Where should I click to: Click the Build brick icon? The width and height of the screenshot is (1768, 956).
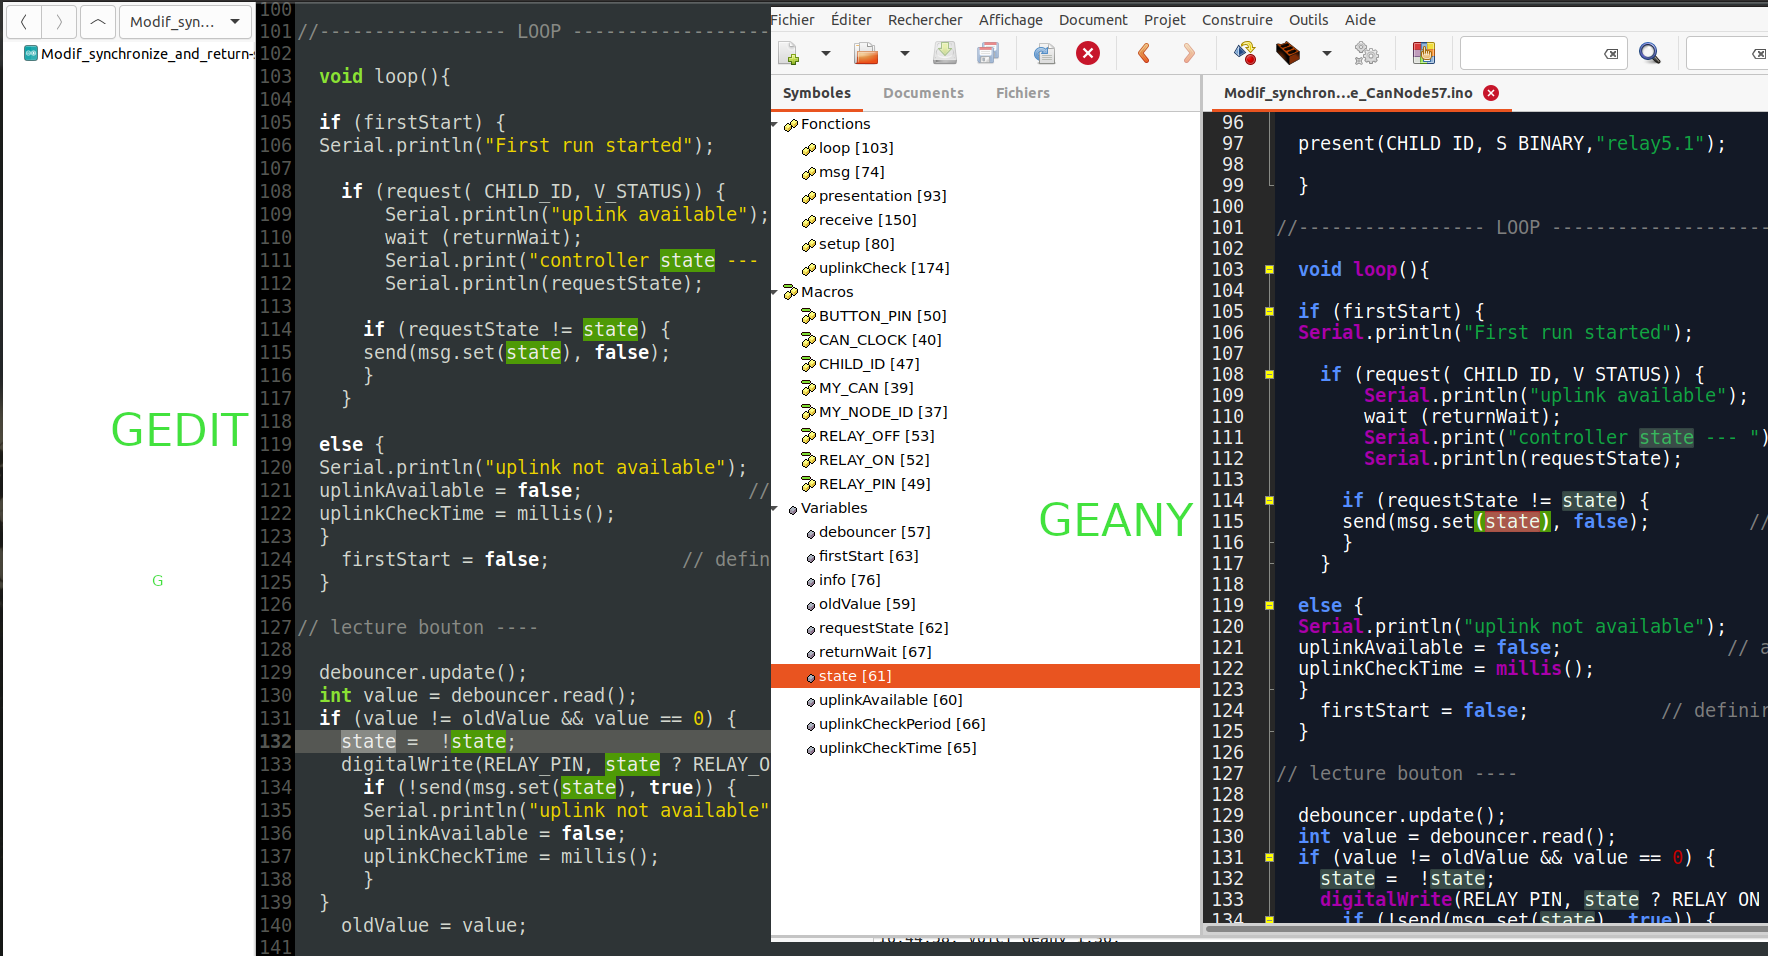[1288, 53]
